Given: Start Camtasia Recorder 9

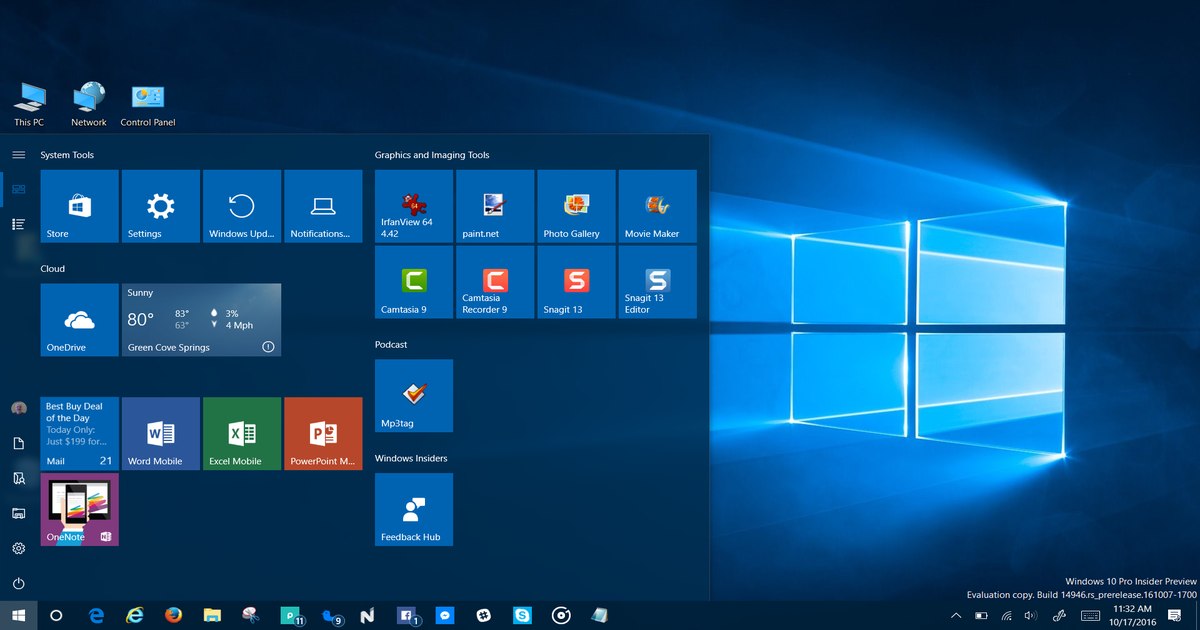Looking at the screenshot, I should coord(494,282).
